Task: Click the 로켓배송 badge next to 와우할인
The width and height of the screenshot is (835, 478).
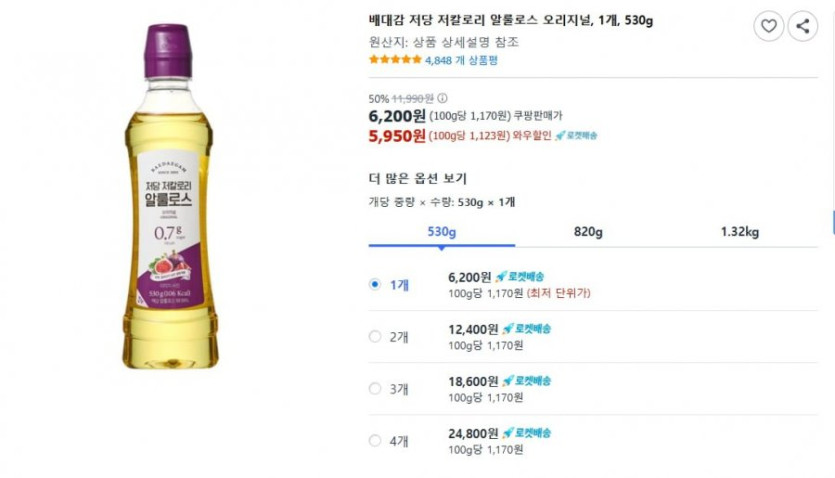Action: 577,136
